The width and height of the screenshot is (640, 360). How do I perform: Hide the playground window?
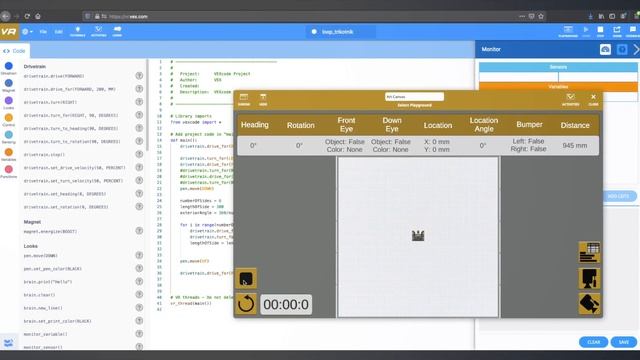tap(263, 99)
